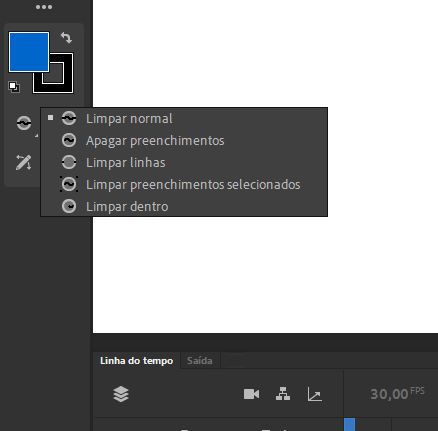The height and width of the screenshot is (431, 438).
Task: Toggle the camera icon in timeline
Action: coord(251,394)
